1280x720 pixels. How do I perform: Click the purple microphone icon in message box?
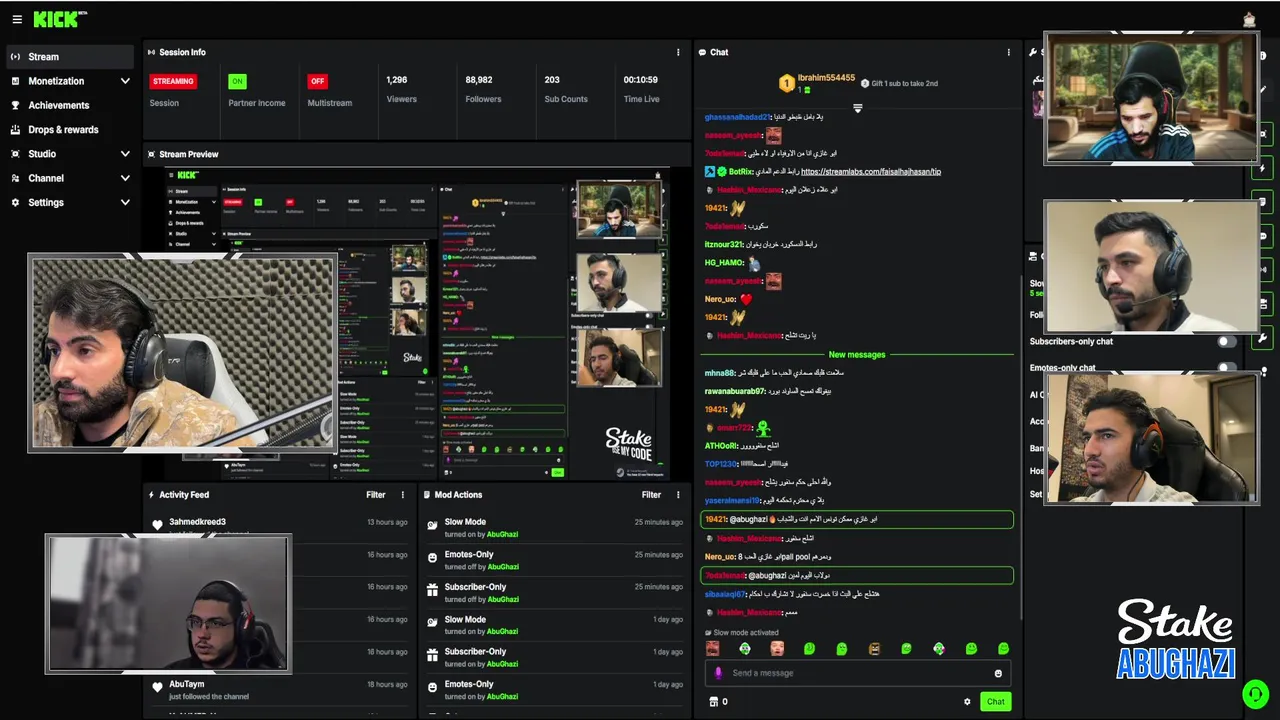point(718,673)
